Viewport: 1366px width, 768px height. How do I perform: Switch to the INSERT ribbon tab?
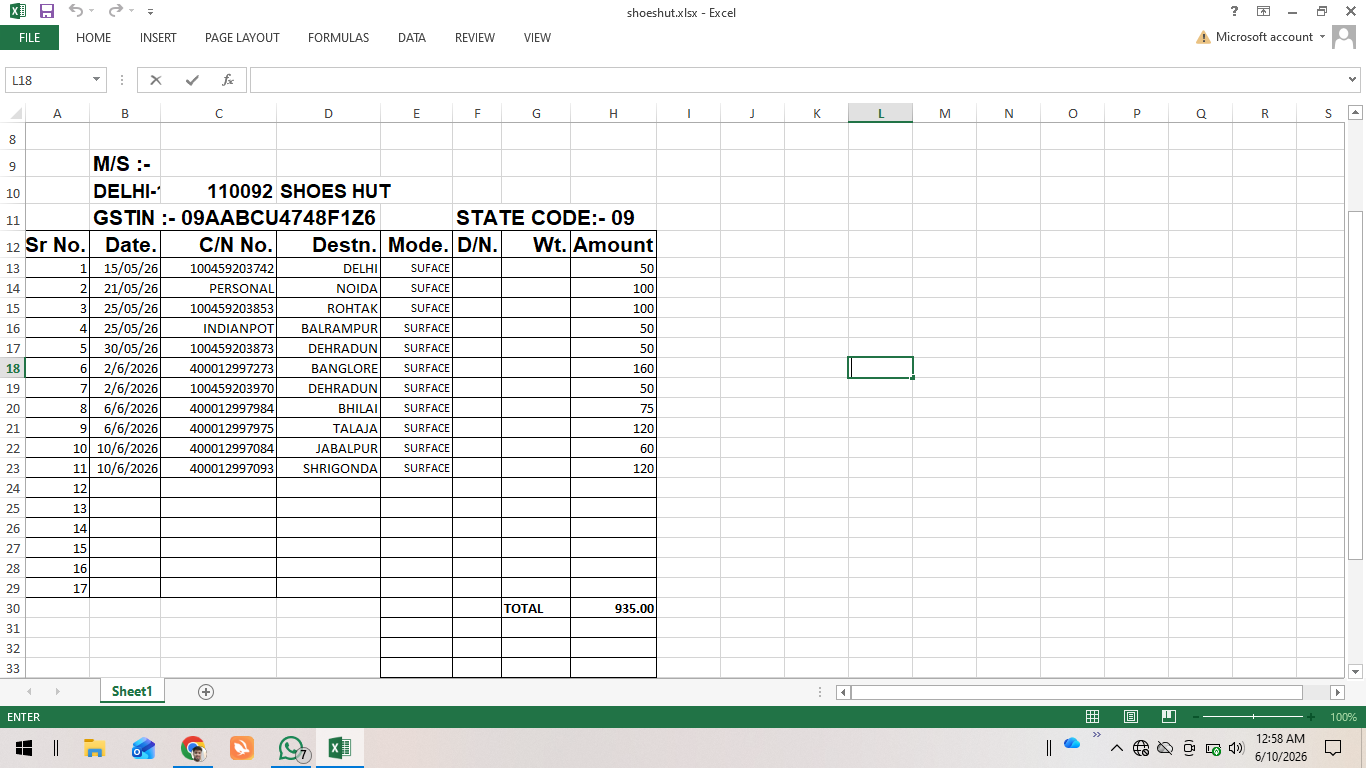point(158,38)
